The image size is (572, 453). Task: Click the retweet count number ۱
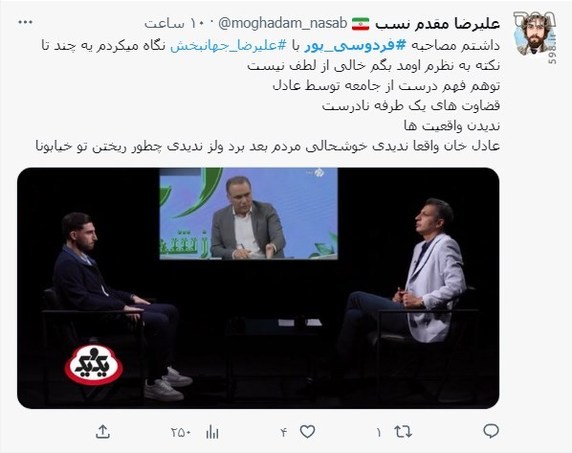379,433
